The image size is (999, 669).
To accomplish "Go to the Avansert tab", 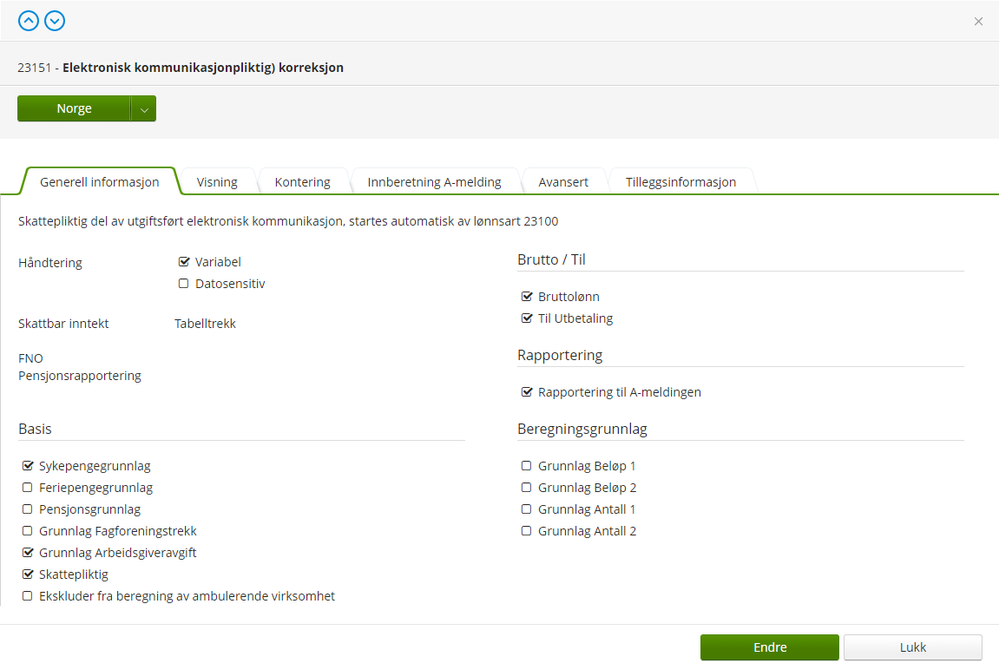I will pyautogui.click(x=563, y=182).
